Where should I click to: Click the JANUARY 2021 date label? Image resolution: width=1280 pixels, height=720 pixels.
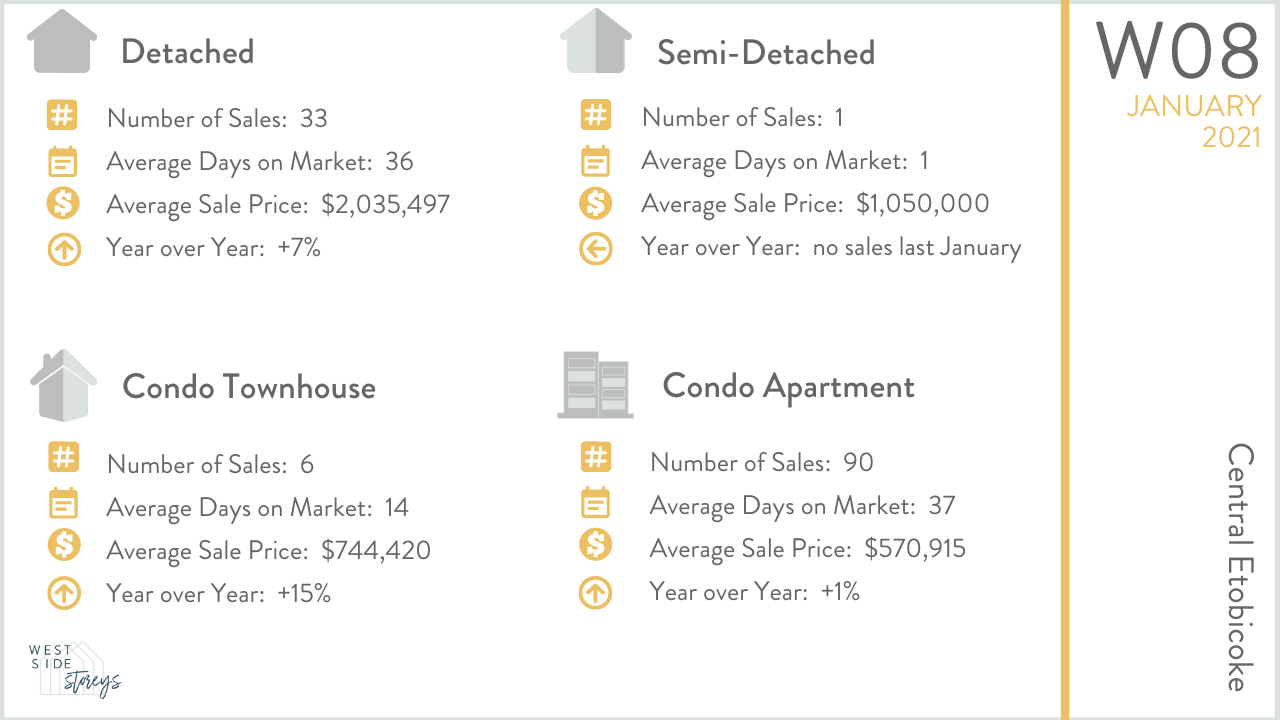click(x=1194, y=120)
